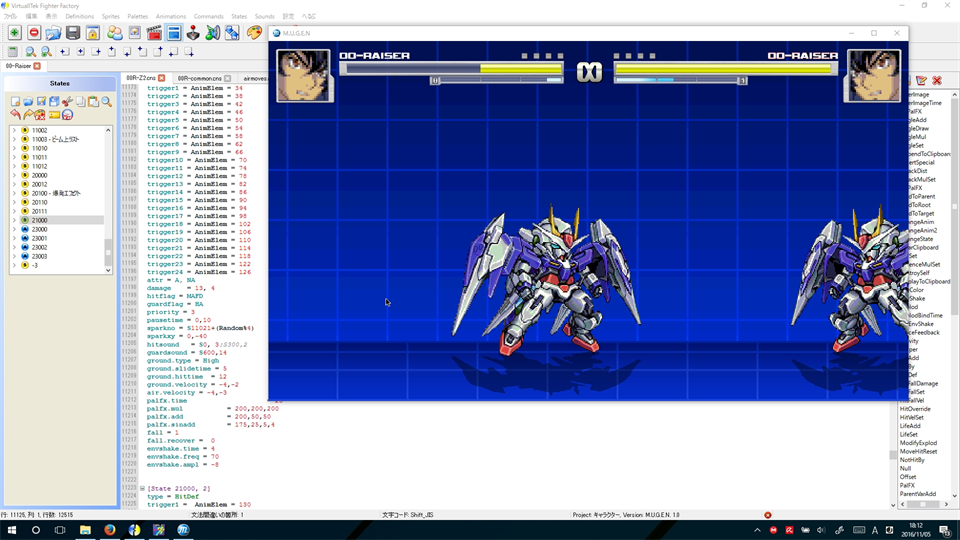Click the scissors cut icon in States panel
Image resolution: width=960 pixels, height=540 pixels.
67,102
